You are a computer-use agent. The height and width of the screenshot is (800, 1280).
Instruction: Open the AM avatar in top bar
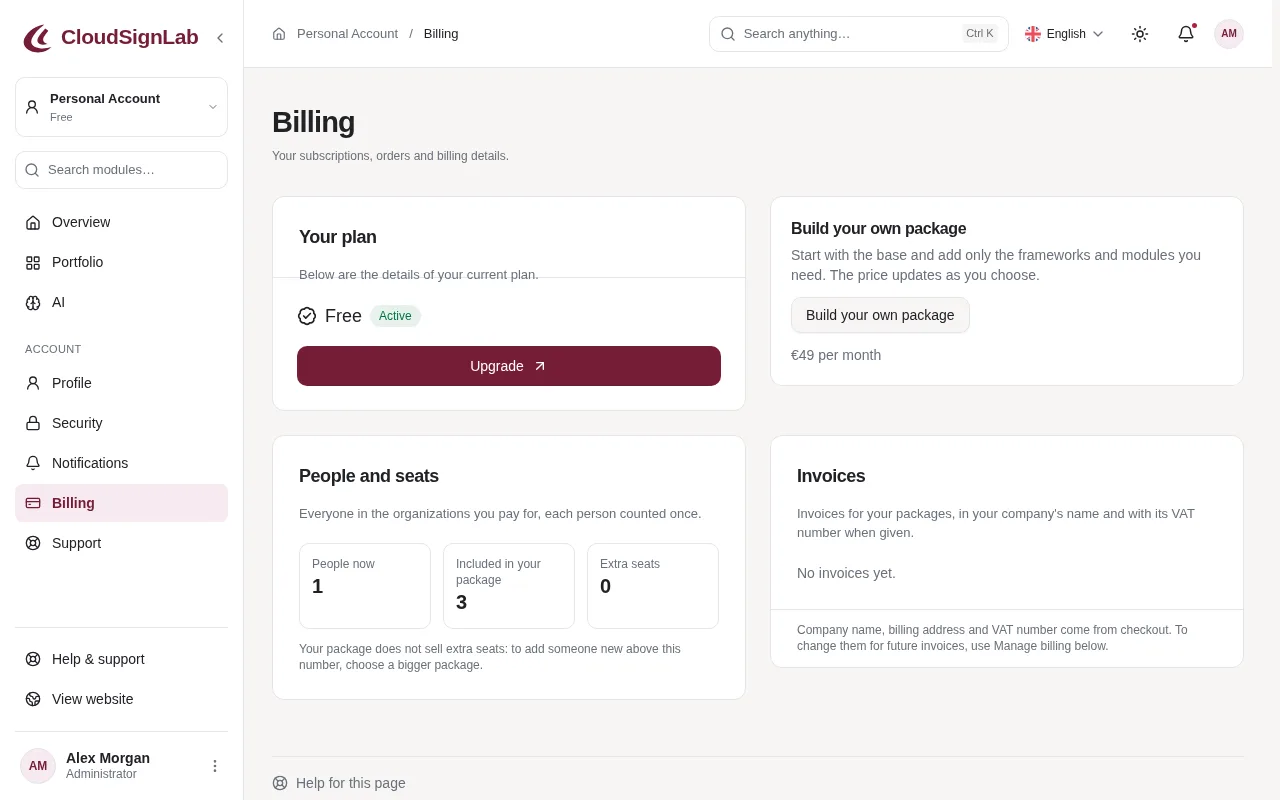tap(1229, 34)
